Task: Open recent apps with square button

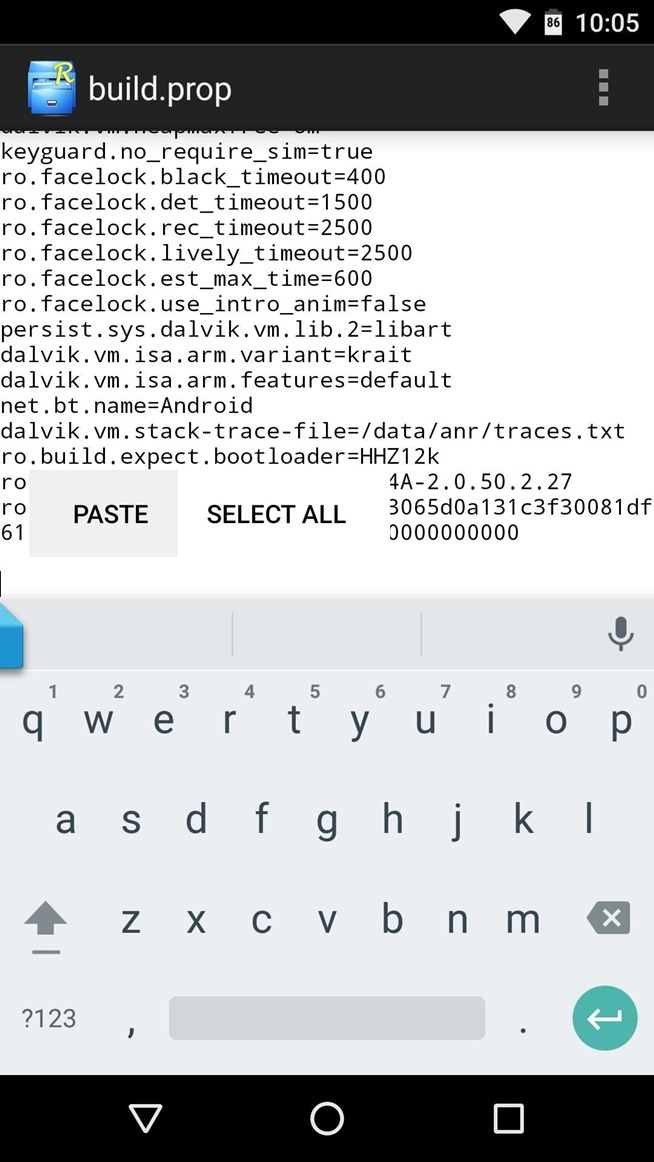Action: (508, 1118)
